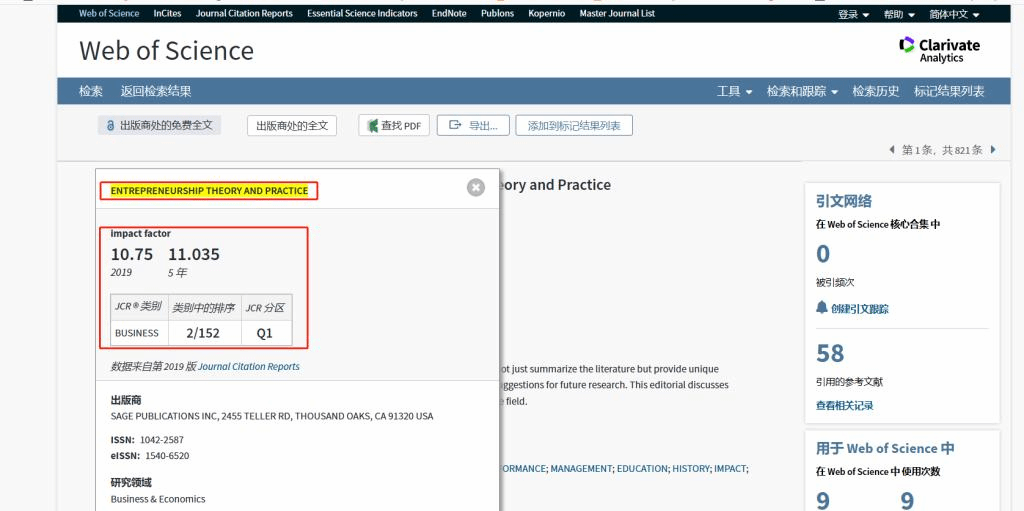Click the bell icon to create citation alert

(x=822, y=308)
